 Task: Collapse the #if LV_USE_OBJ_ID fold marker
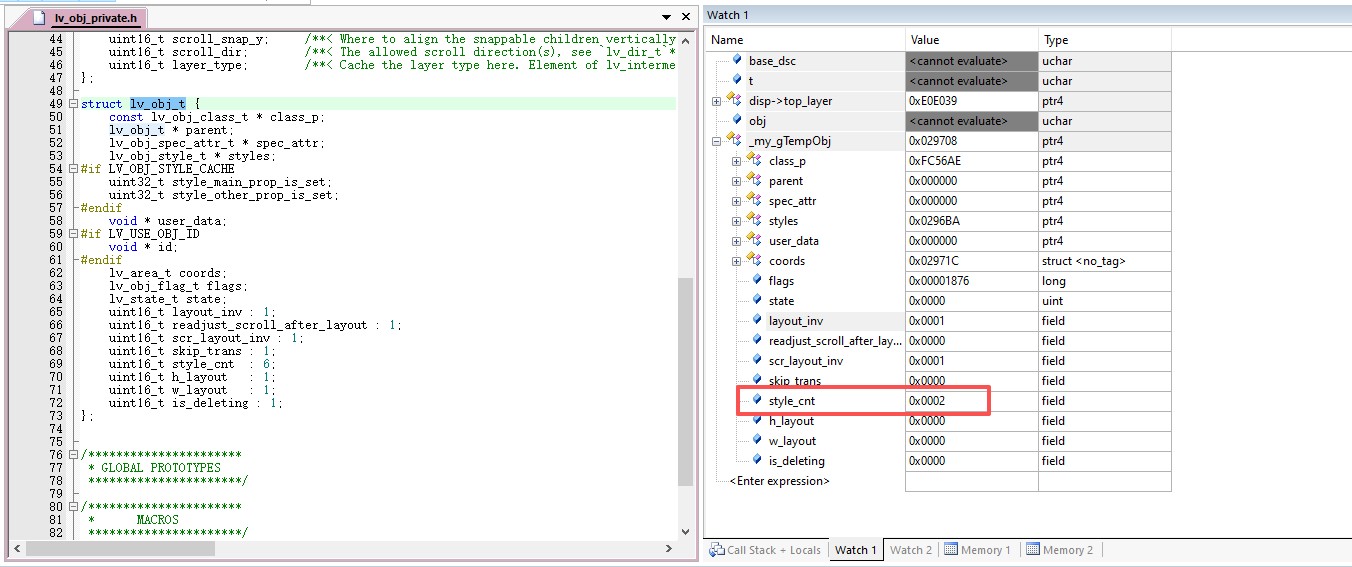(x=74, y=234)
